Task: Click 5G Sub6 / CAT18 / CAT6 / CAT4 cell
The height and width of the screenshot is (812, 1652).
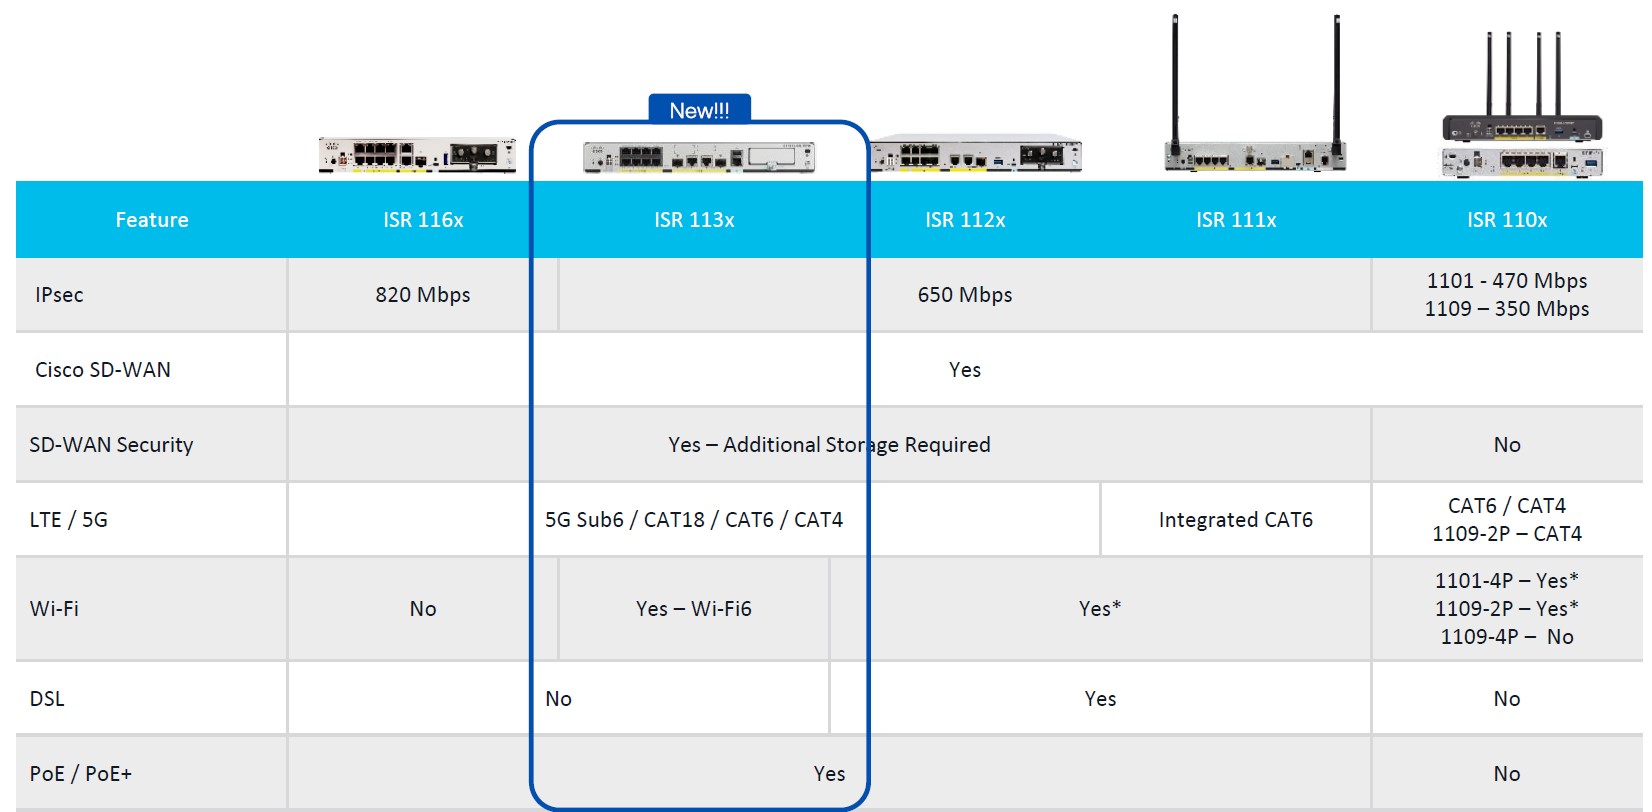Action: pyautogui.click(x=694, y=520)
